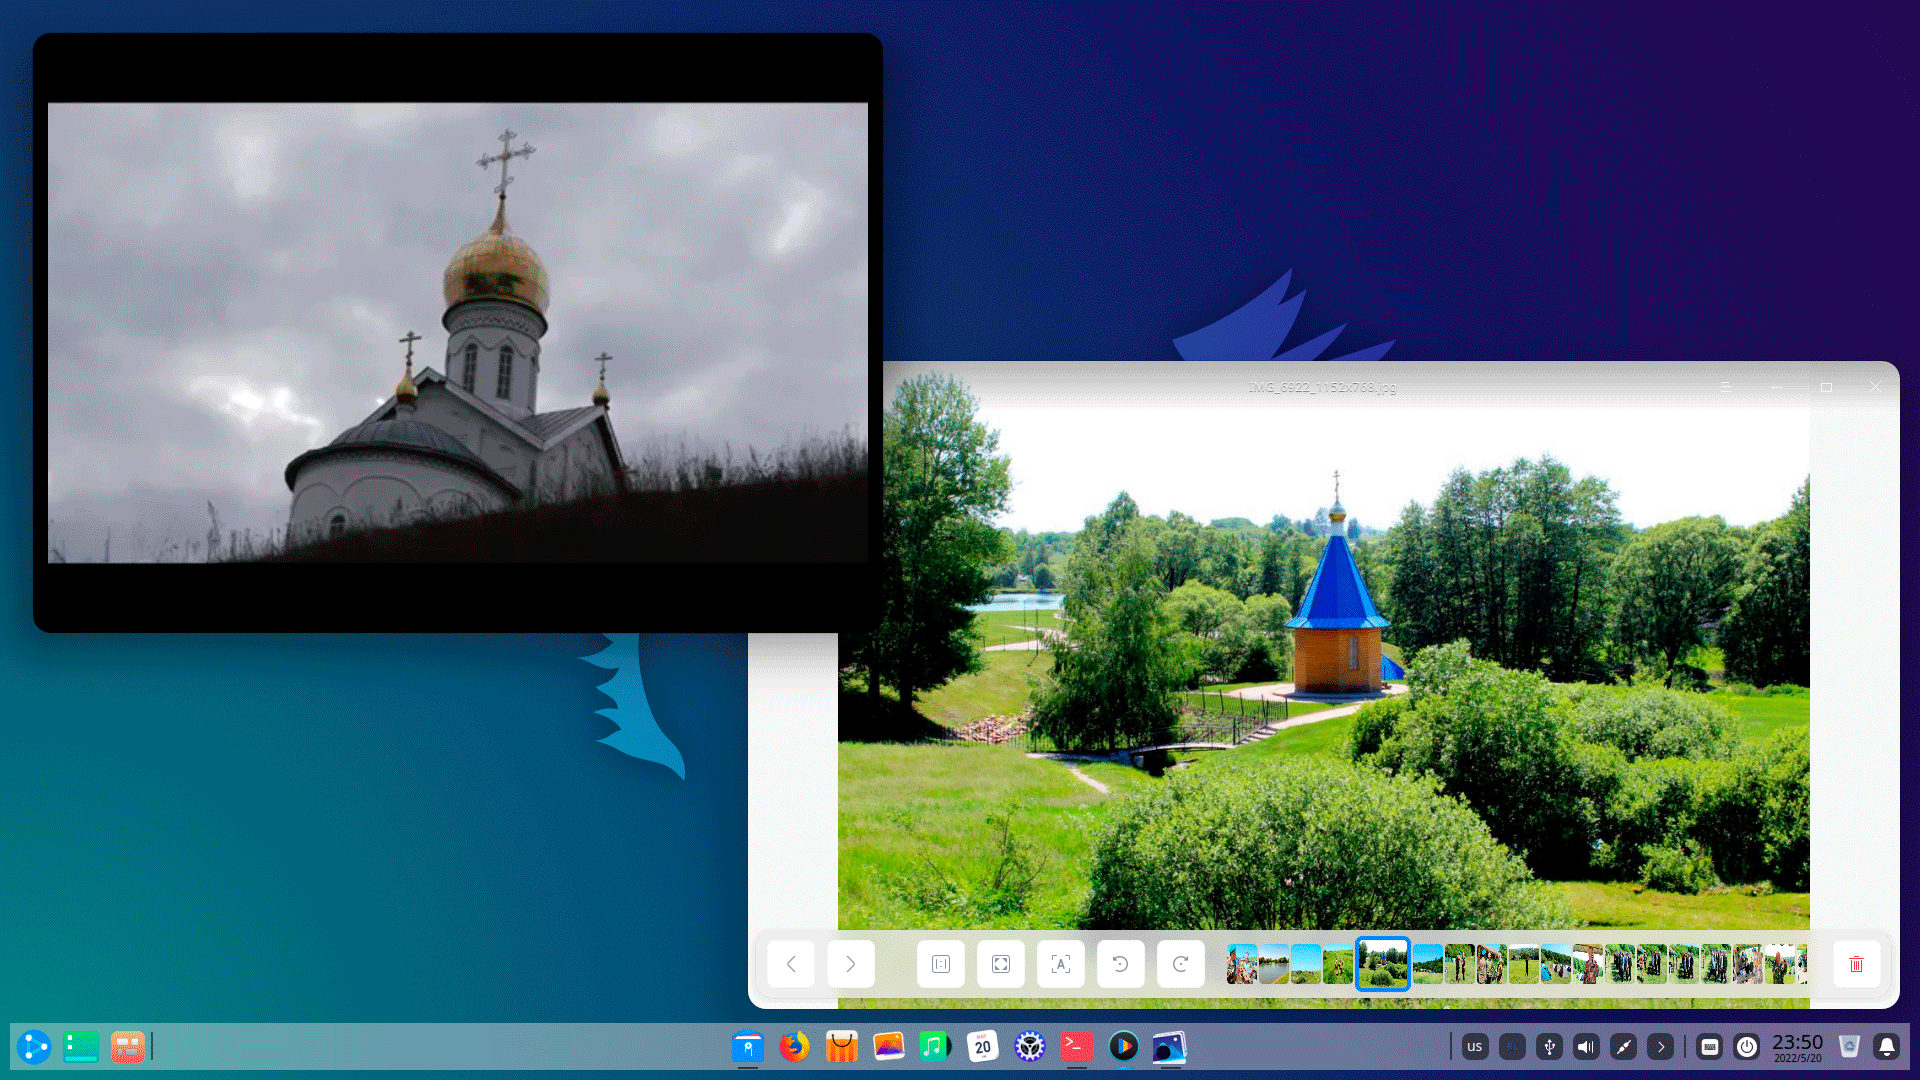Fit image to window icon
Screen dimensions: 1920x1080
(1001, 964)
